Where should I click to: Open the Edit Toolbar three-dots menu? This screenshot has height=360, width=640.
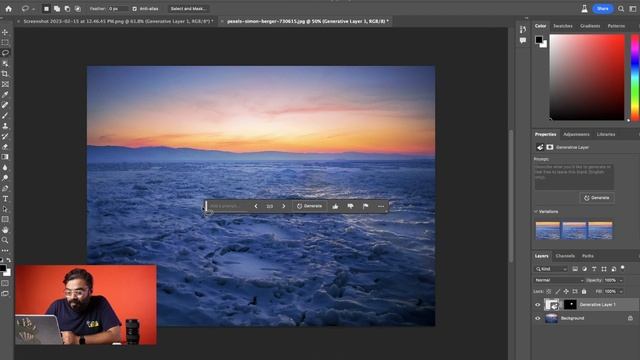(x=5, y=251)
